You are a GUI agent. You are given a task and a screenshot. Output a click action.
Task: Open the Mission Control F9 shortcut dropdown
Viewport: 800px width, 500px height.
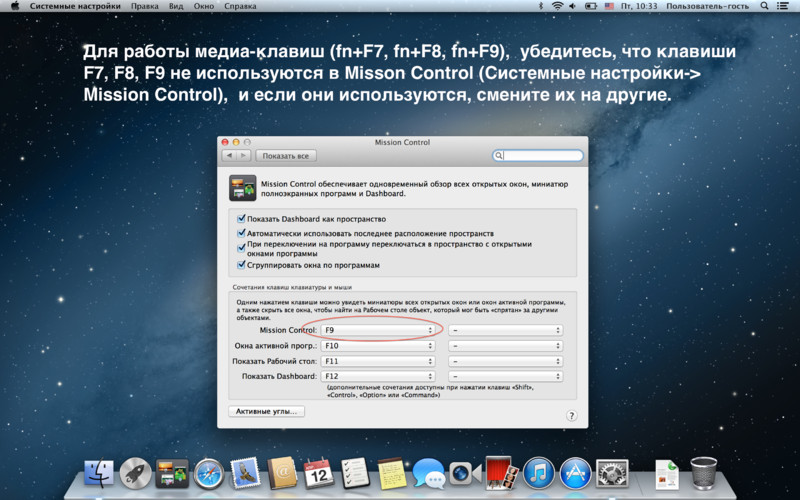click(378, 330)
